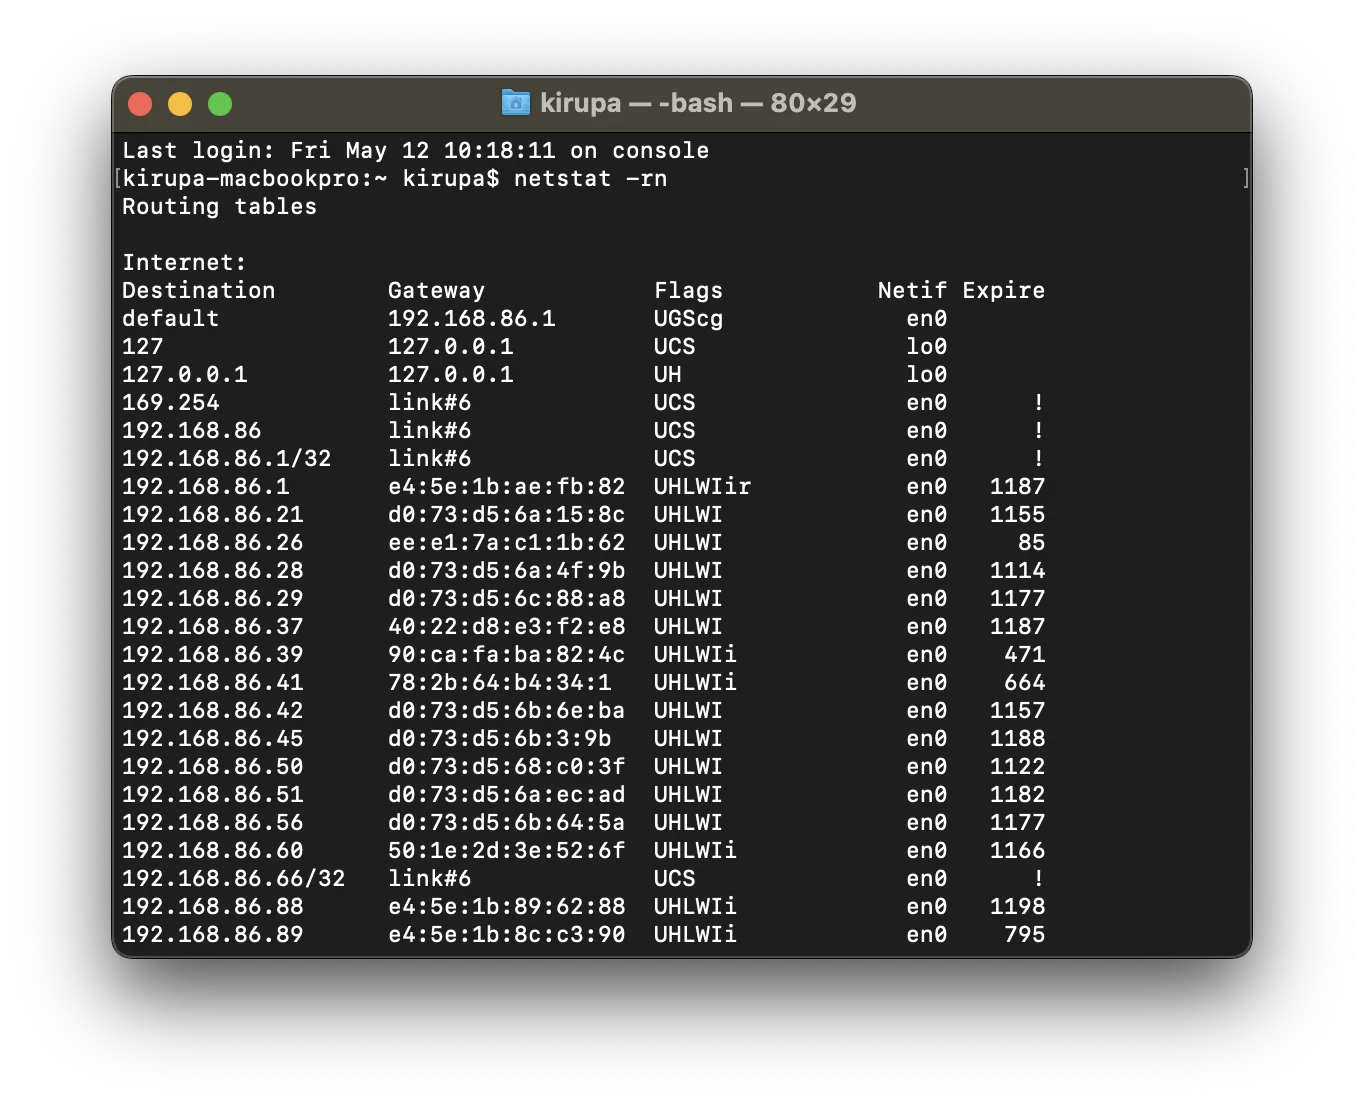Click the expire value 795 in last row

1024,935
